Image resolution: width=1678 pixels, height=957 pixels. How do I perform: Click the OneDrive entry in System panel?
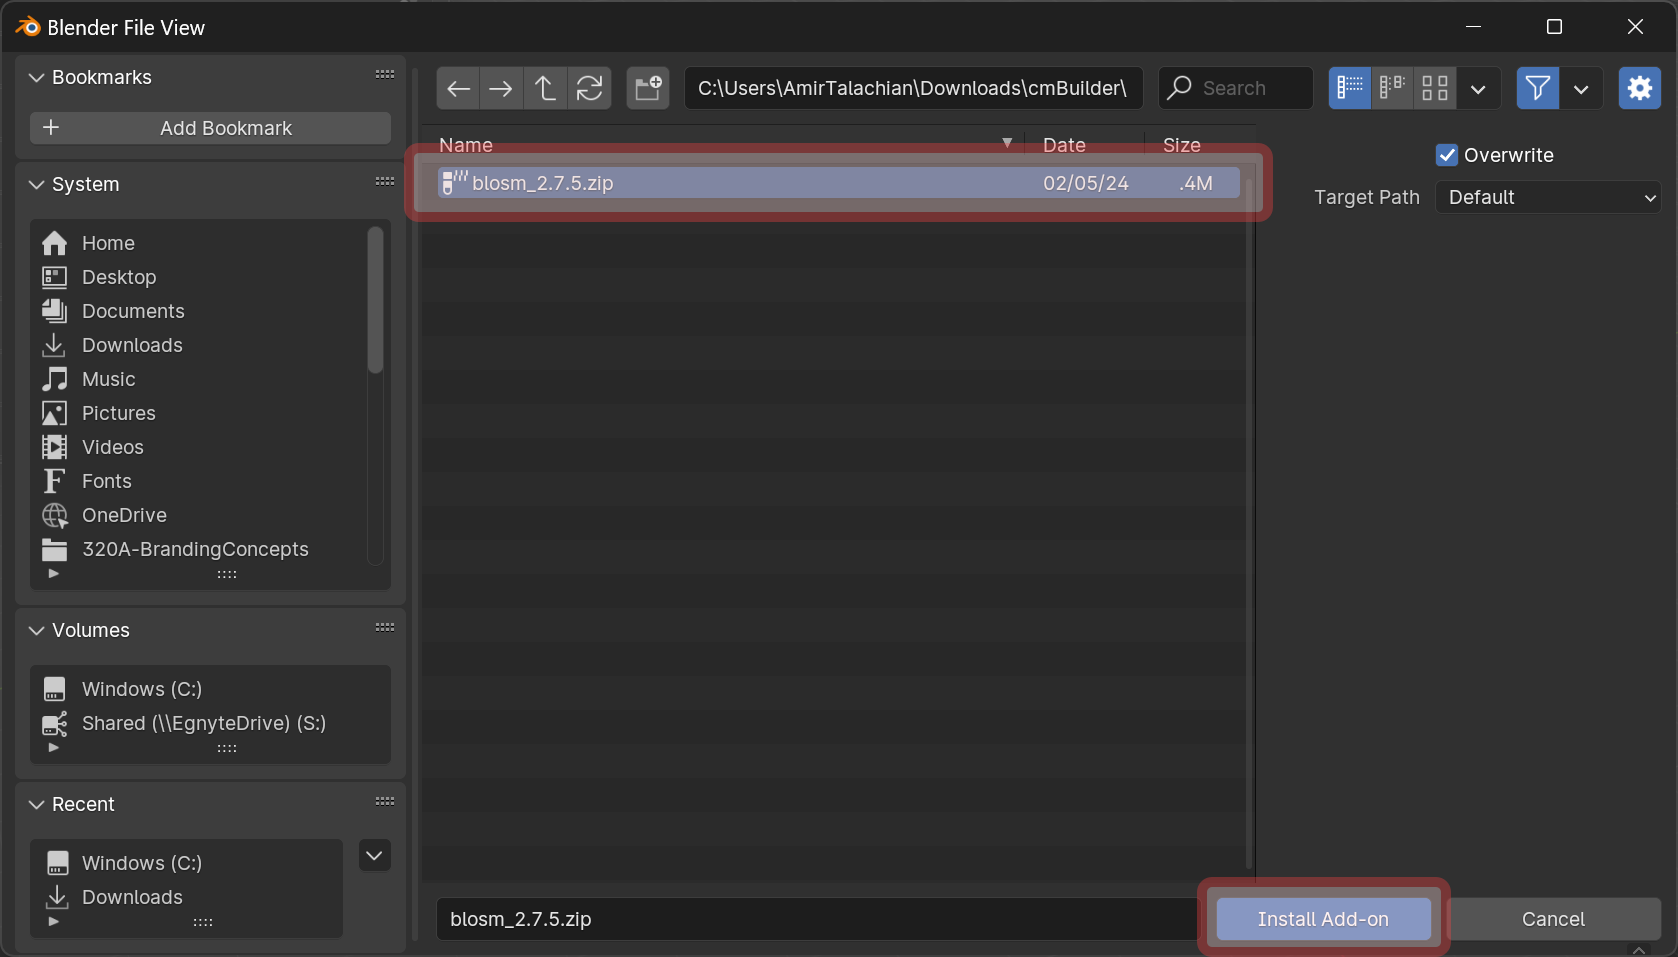click(x=124, y=515)
